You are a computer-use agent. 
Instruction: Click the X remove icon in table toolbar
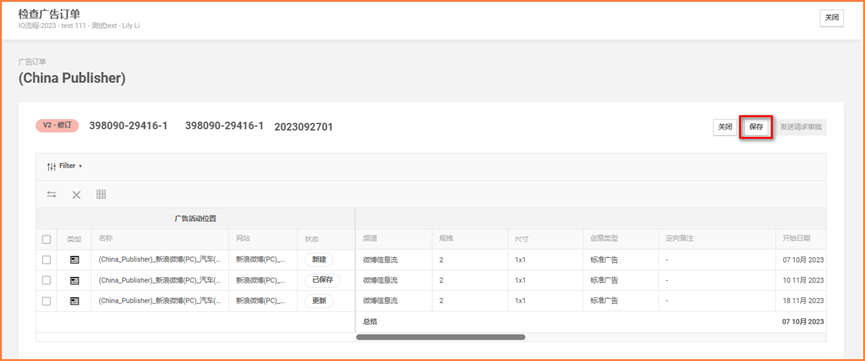click(x=77, y=194)
